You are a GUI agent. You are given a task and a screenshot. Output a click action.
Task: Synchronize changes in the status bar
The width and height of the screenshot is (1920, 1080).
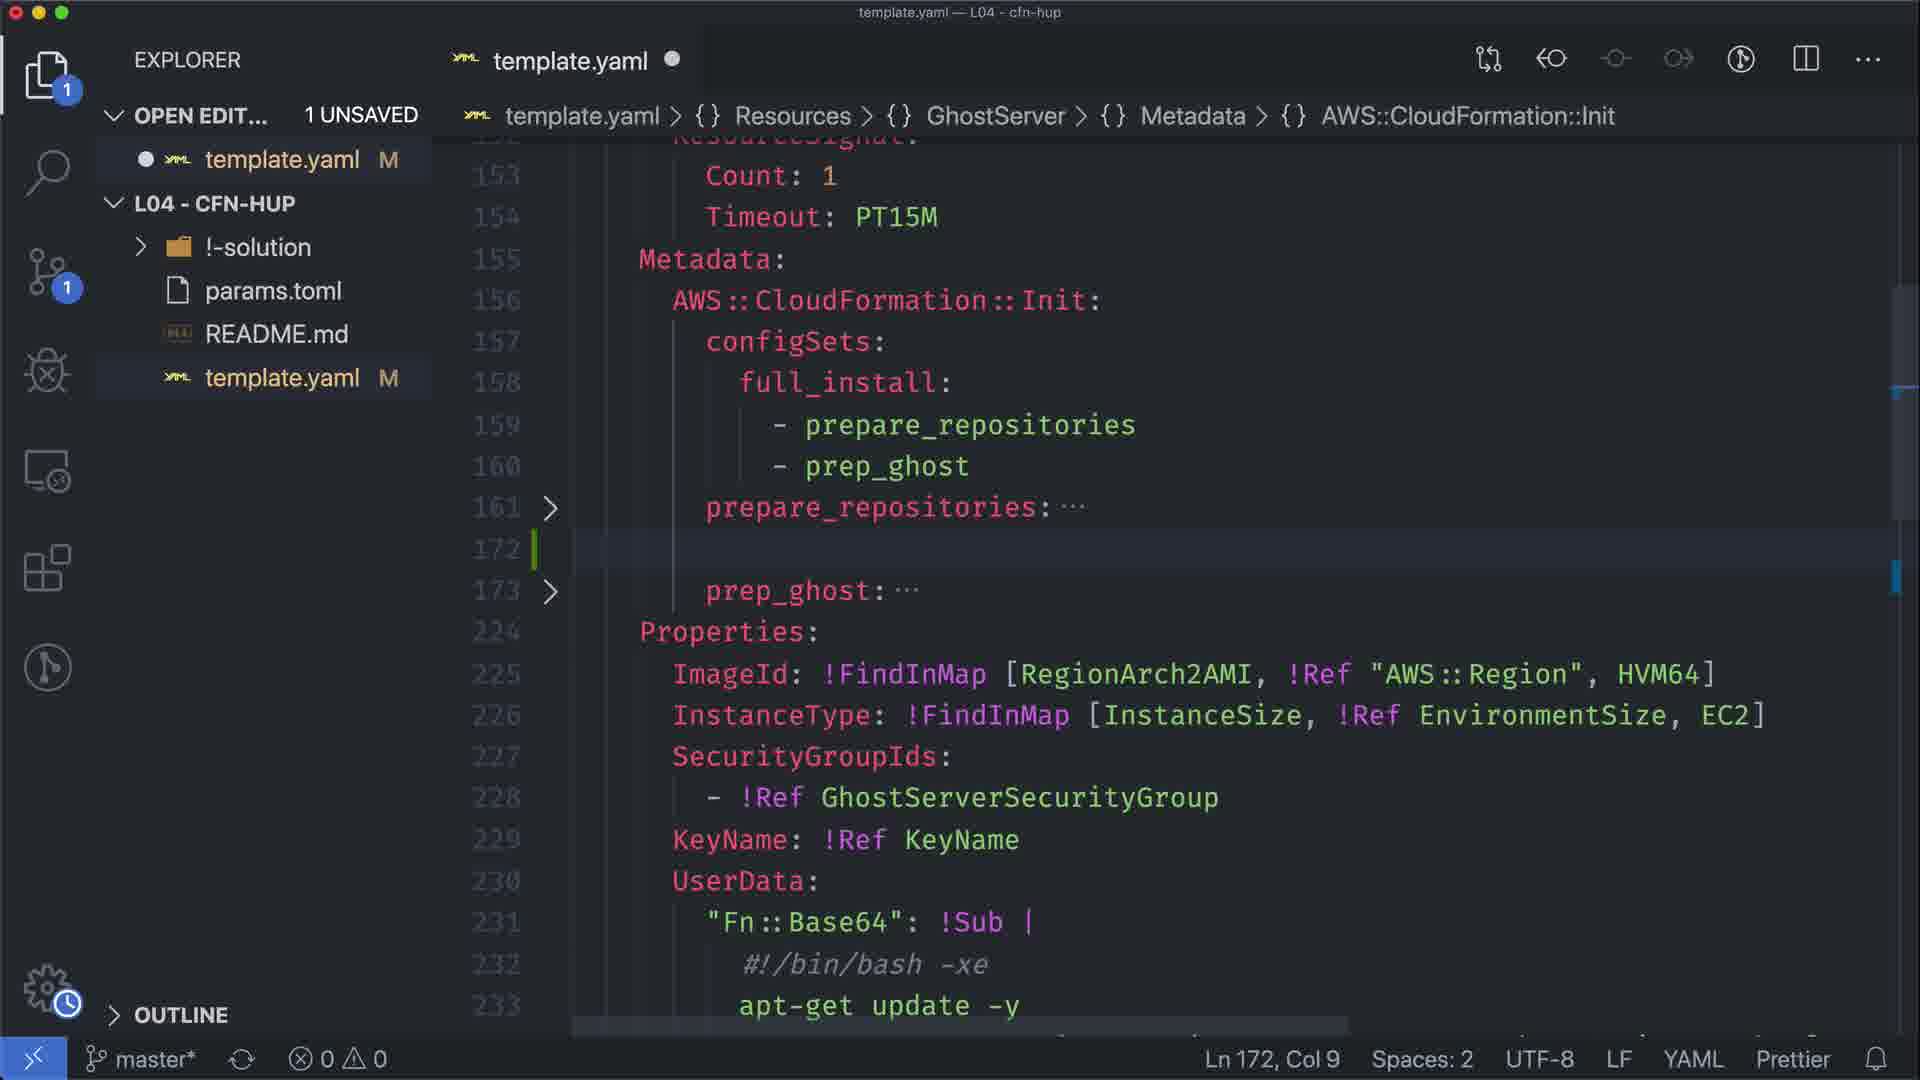click(x=242, y=1059)
